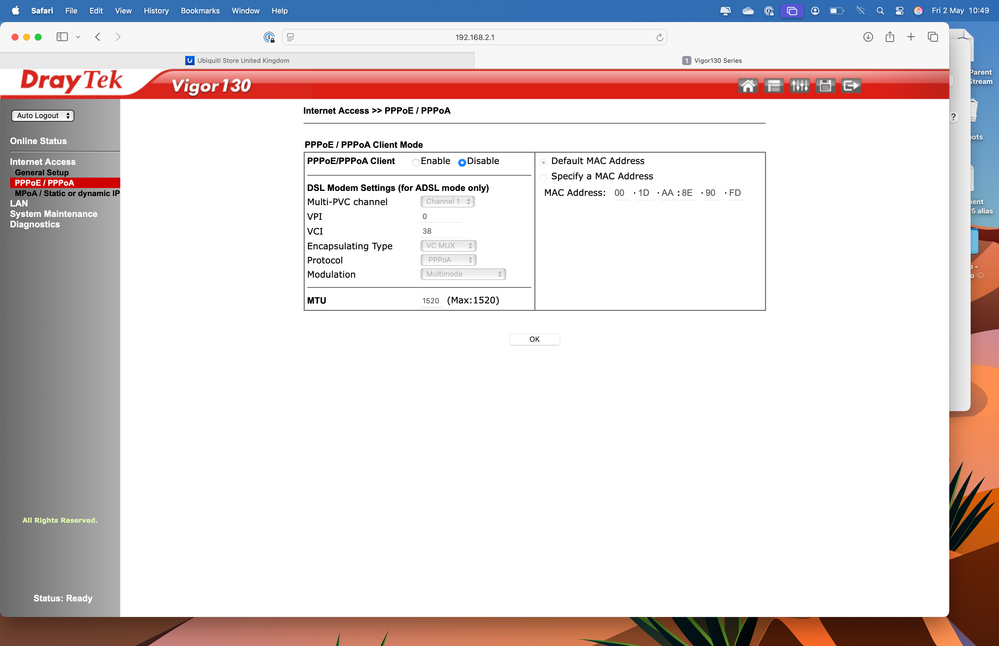Image resolution: width=999 pixels, height=646 pixels.
Task: Click the logout arrow icon in header
Action: (851, 85)
